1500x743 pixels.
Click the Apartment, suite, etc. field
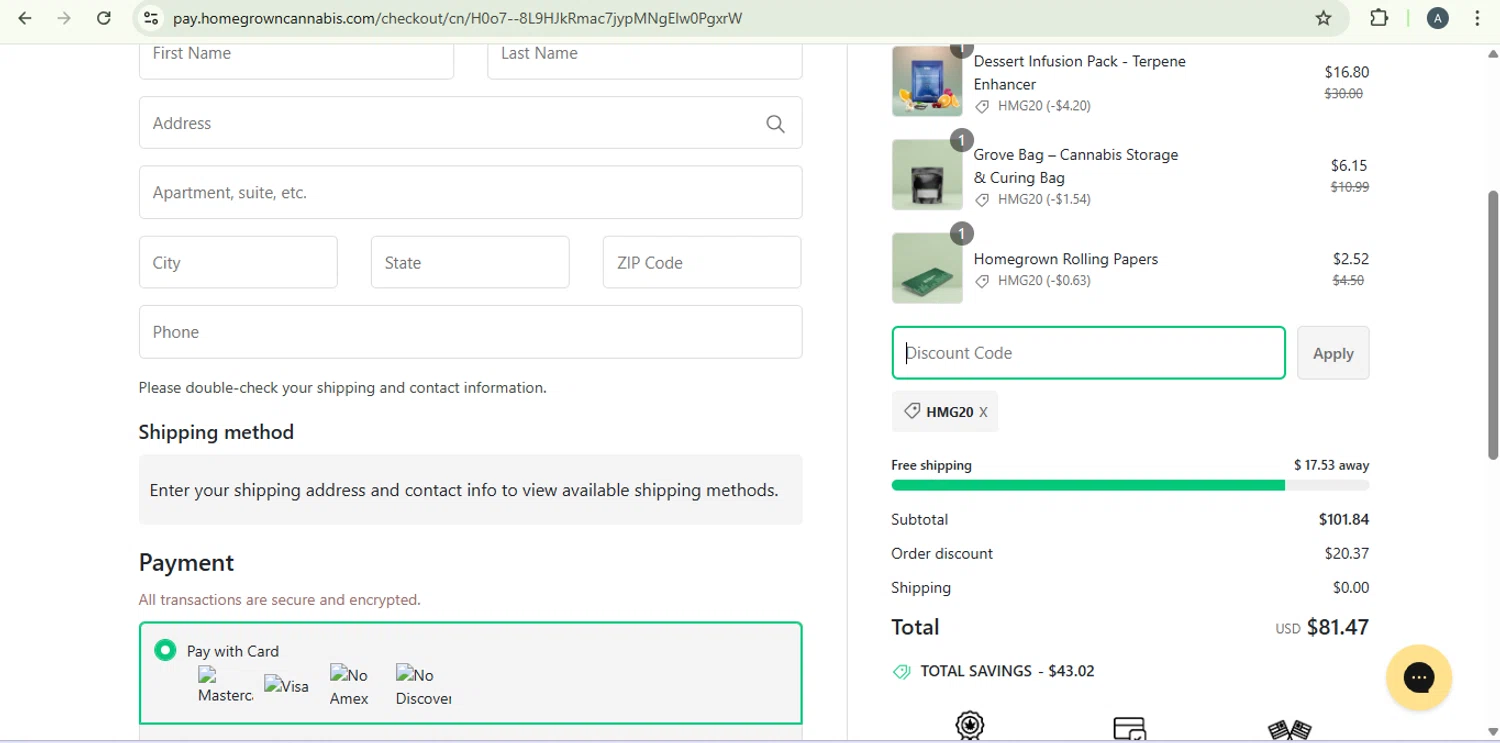[x=470, y=192]
